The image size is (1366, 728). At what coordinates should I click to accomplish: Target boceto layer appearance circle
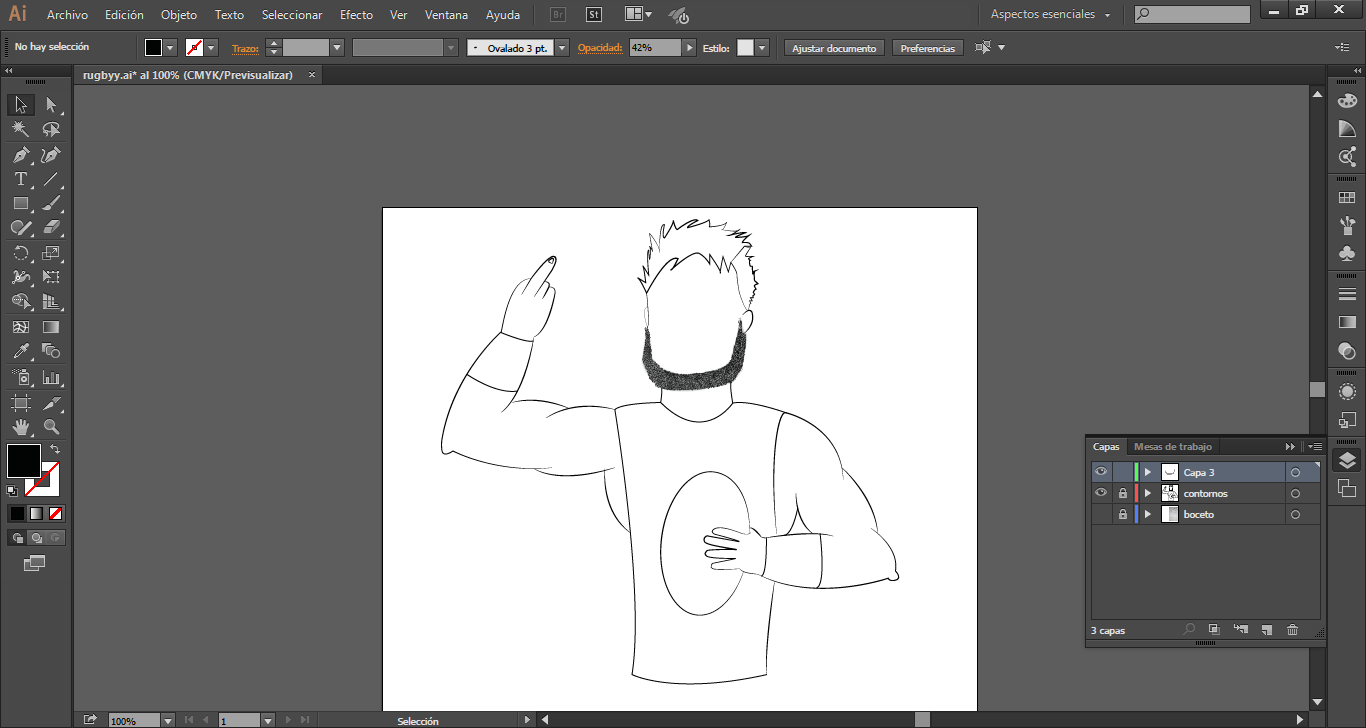tap(1295, 515)
